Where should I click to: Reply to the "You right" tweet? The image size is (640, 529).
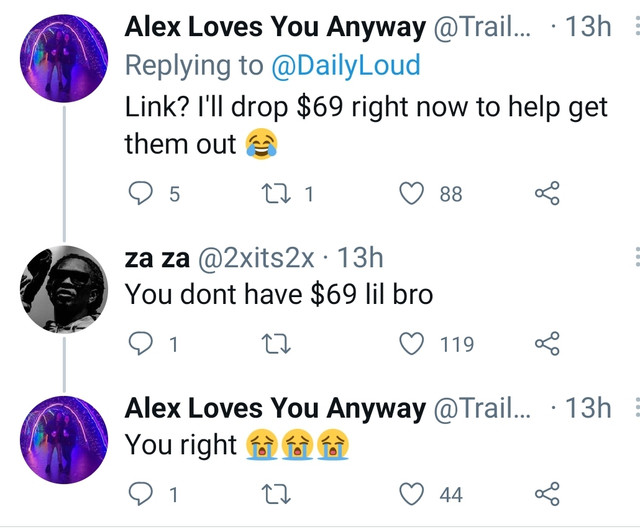141,494
